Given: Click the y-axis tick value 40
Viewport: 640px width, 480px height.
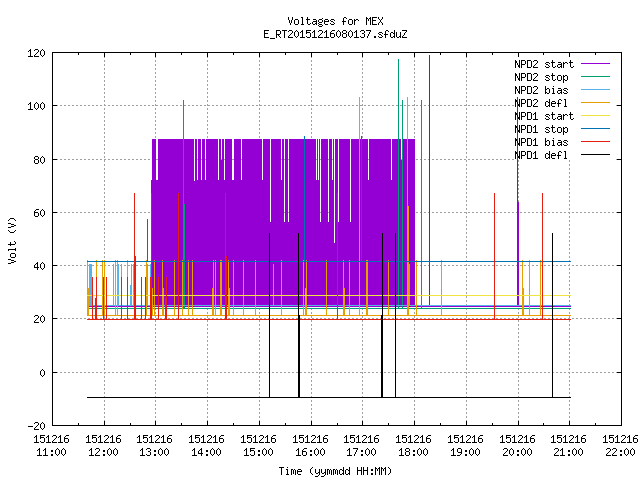Looking at the screenshot, I should click(x=39, y=266).
